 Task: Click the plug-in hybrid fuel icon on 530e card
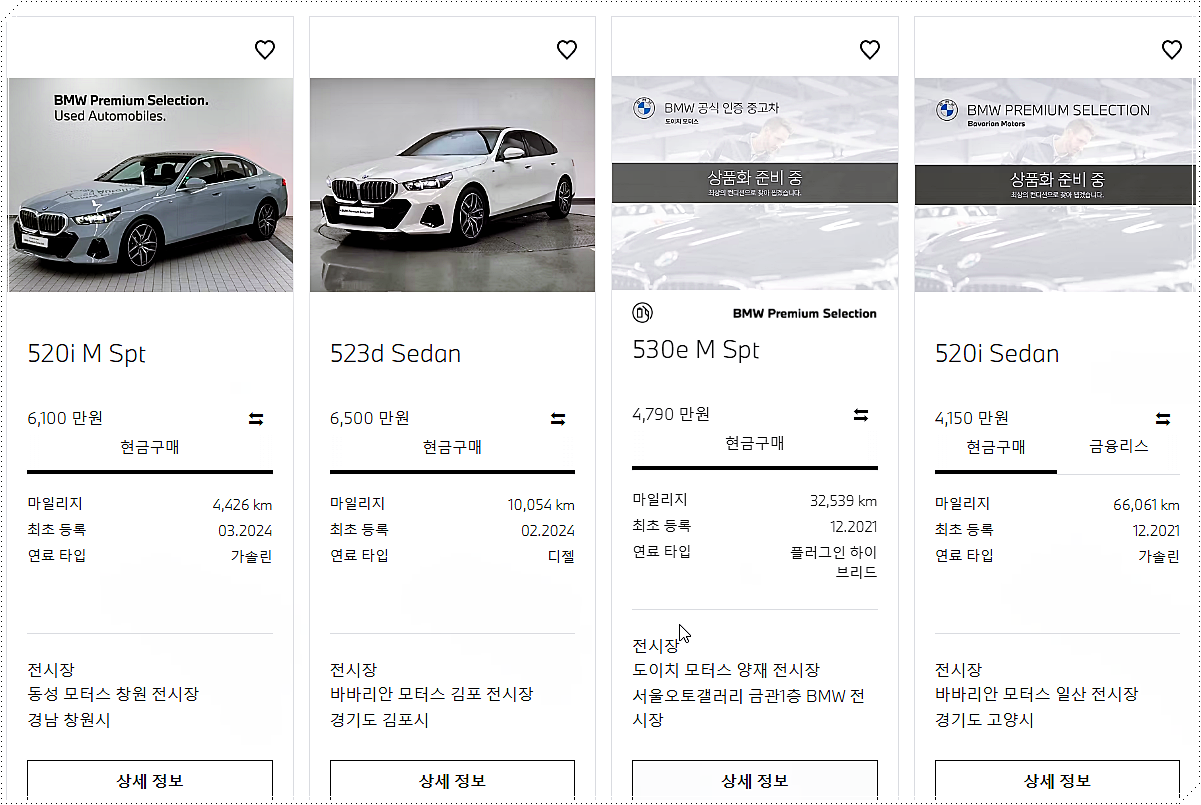642,313
